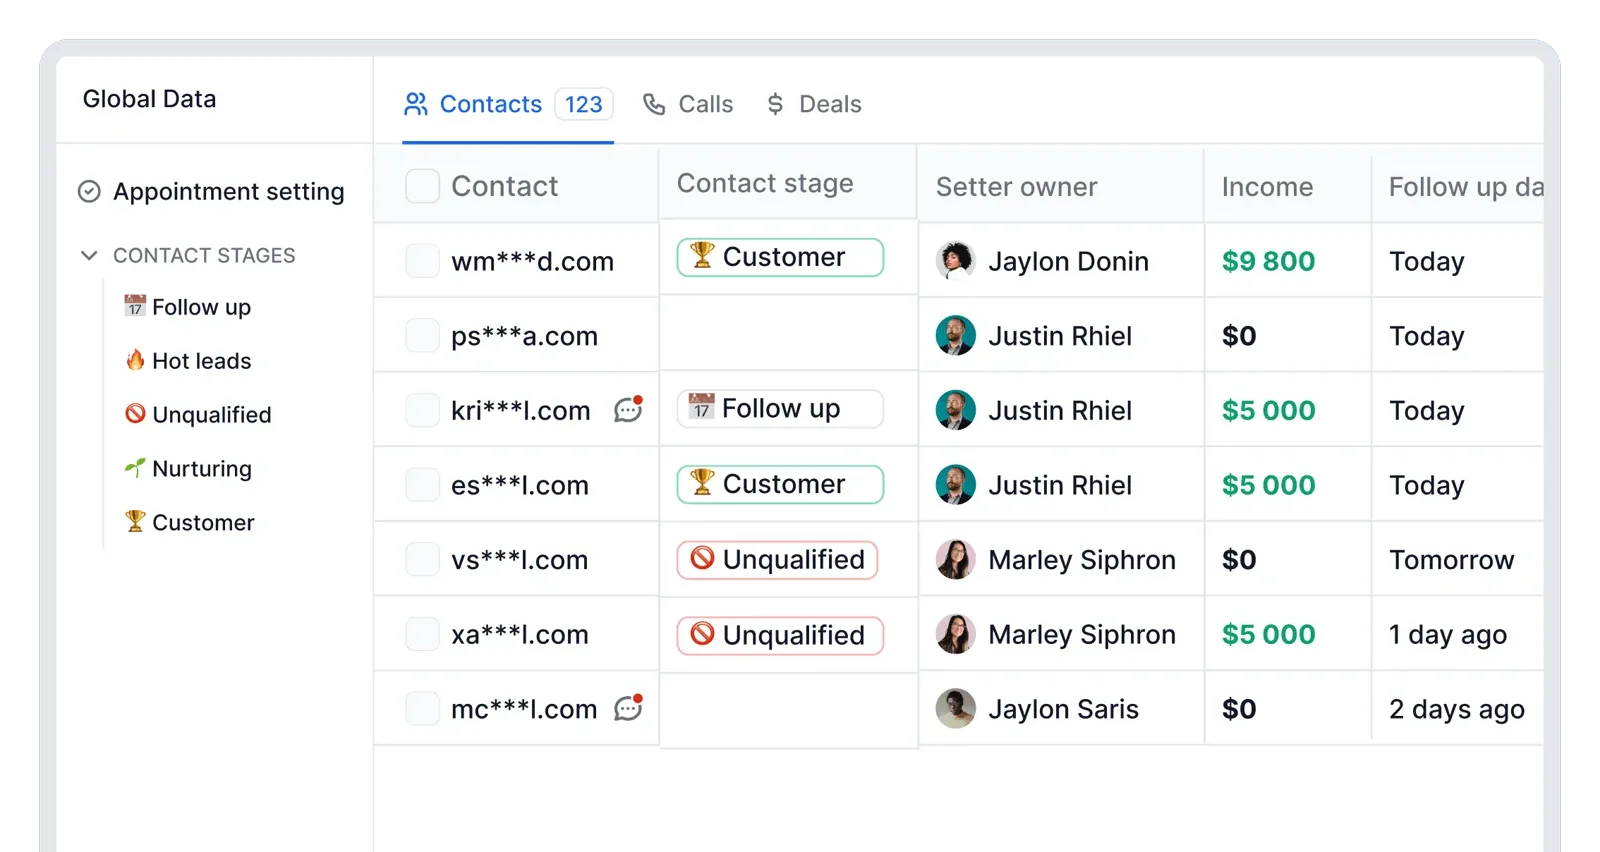The height and width of the screenshot is (852, 1600).
Task: Click Justin Rhiel's avatar in es***l.com row
Action: (955, 485)
